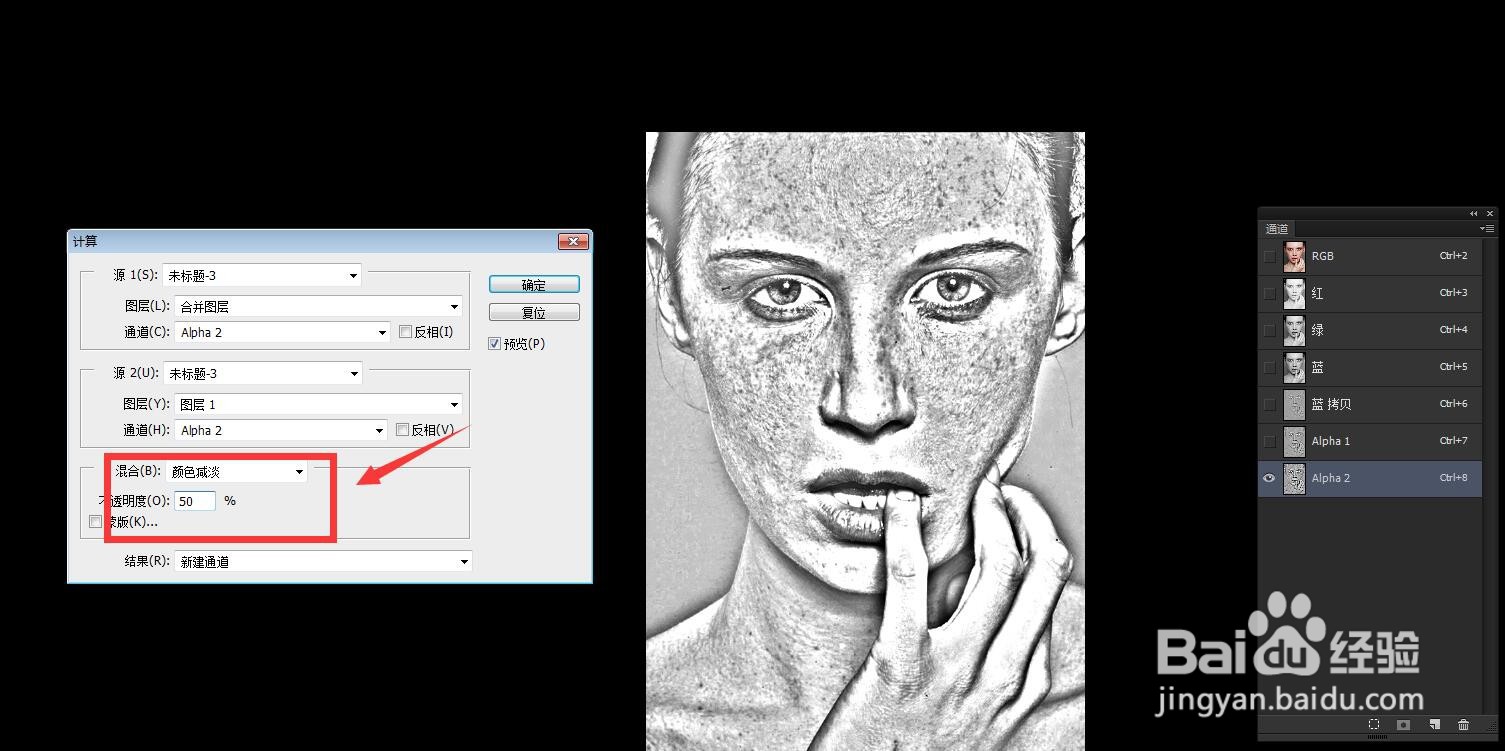
Task: Delete current channel trash icon
Action: [x=1464, y=724]
